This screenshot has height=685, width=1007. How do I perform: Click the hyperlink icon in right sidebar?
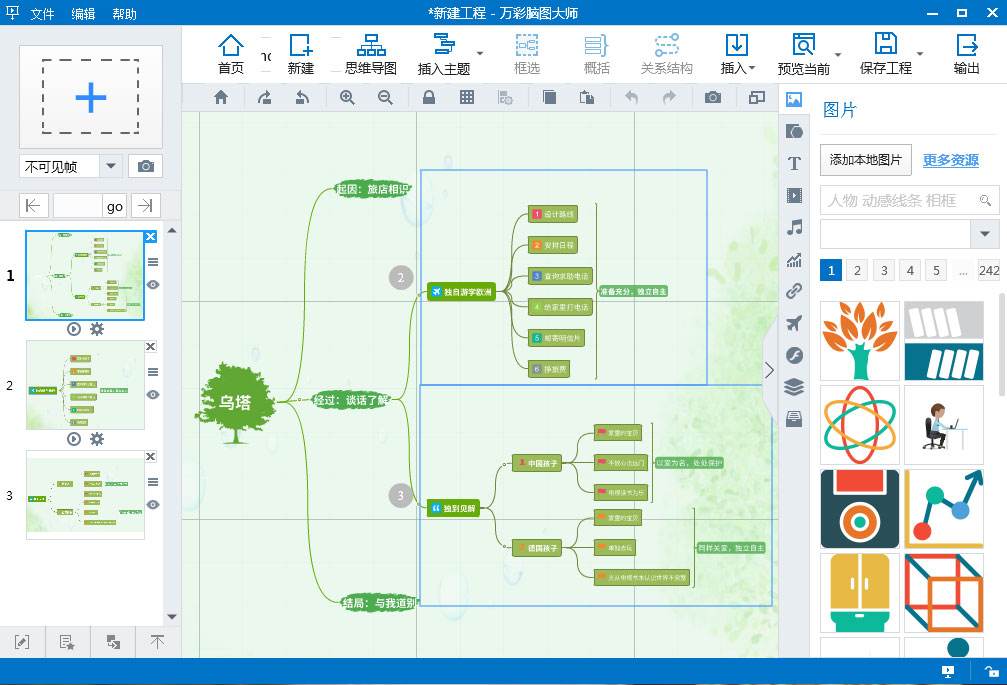(794, 291)
